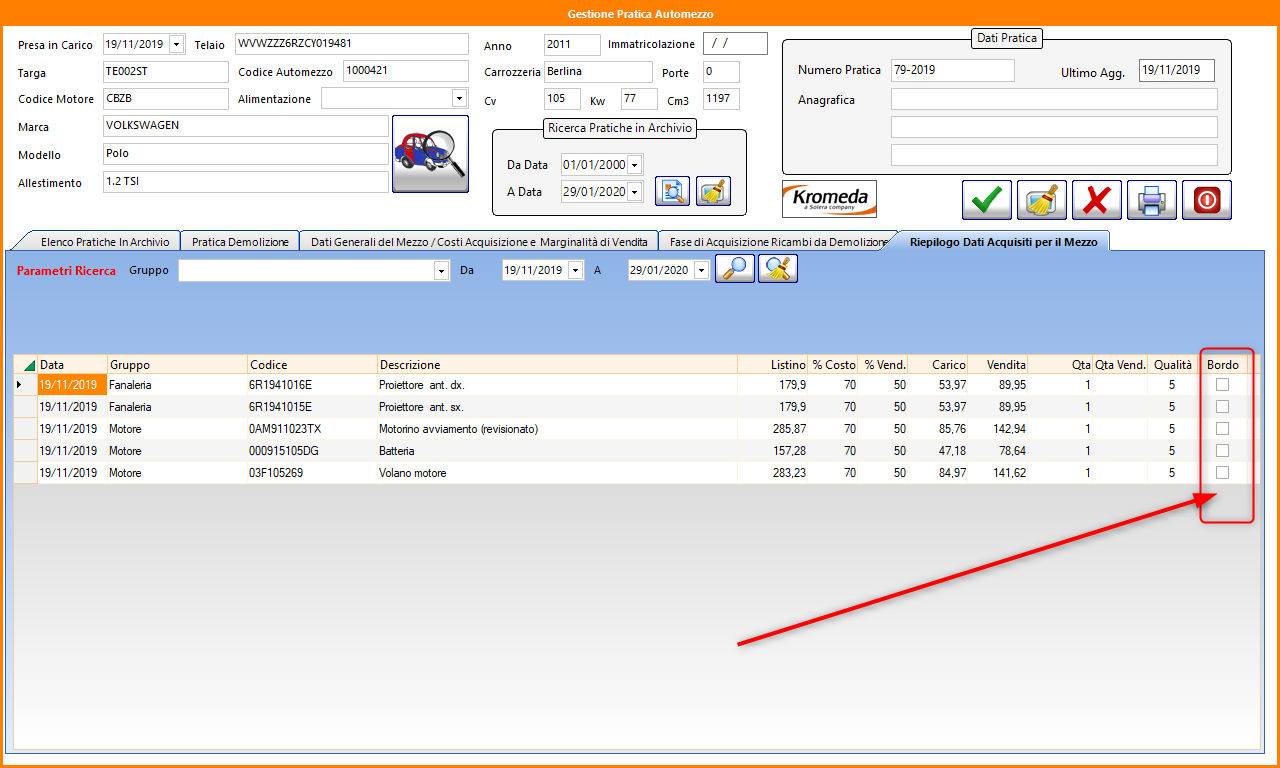Select the Riepilogo Dati Acquisiti per il Mezzo tab
The width and height of the screenshot is (1280, 768).
tap(1003, 241)
